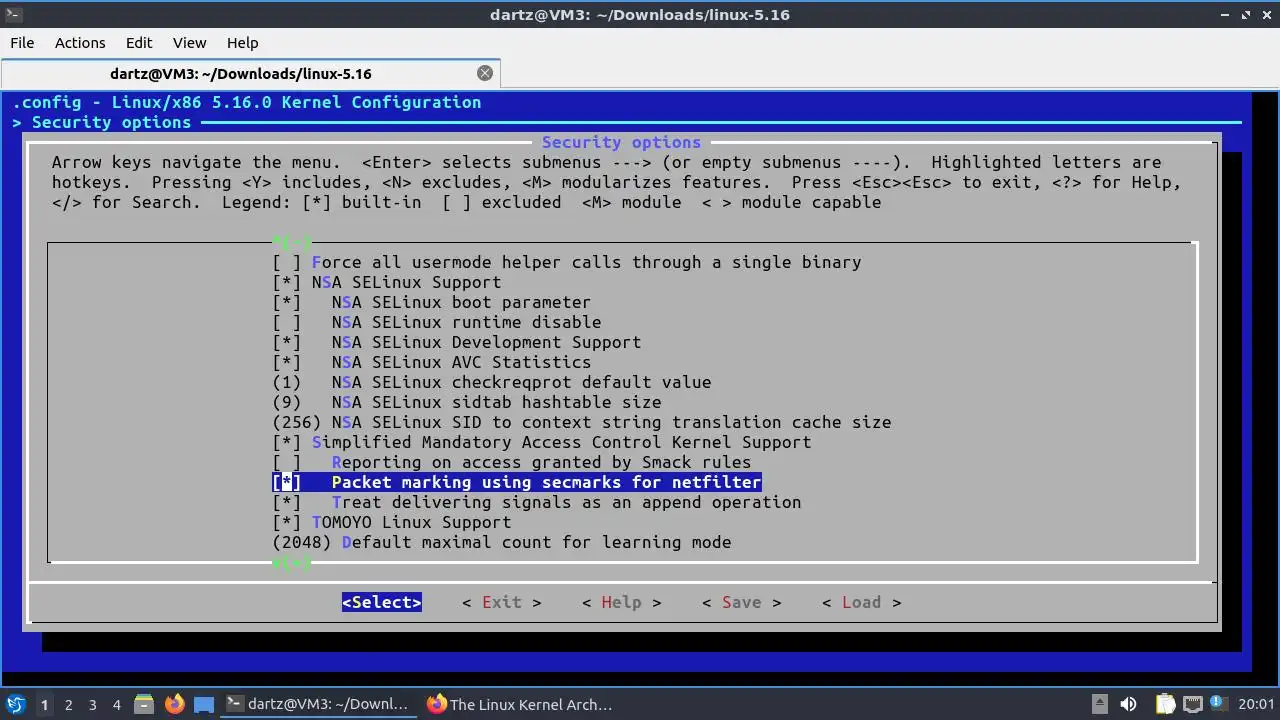Screen dimensions: 1280x720
Task: Switch to The Linux Kernel Archives Firefox task
Action: pyautogui.click(x=521, y=704)
